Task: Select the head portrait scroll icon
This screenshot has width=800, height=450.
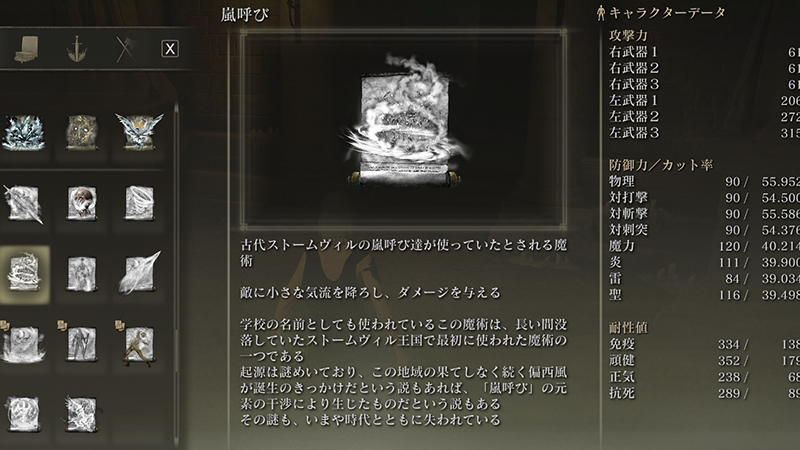Action: click(82, 203)
